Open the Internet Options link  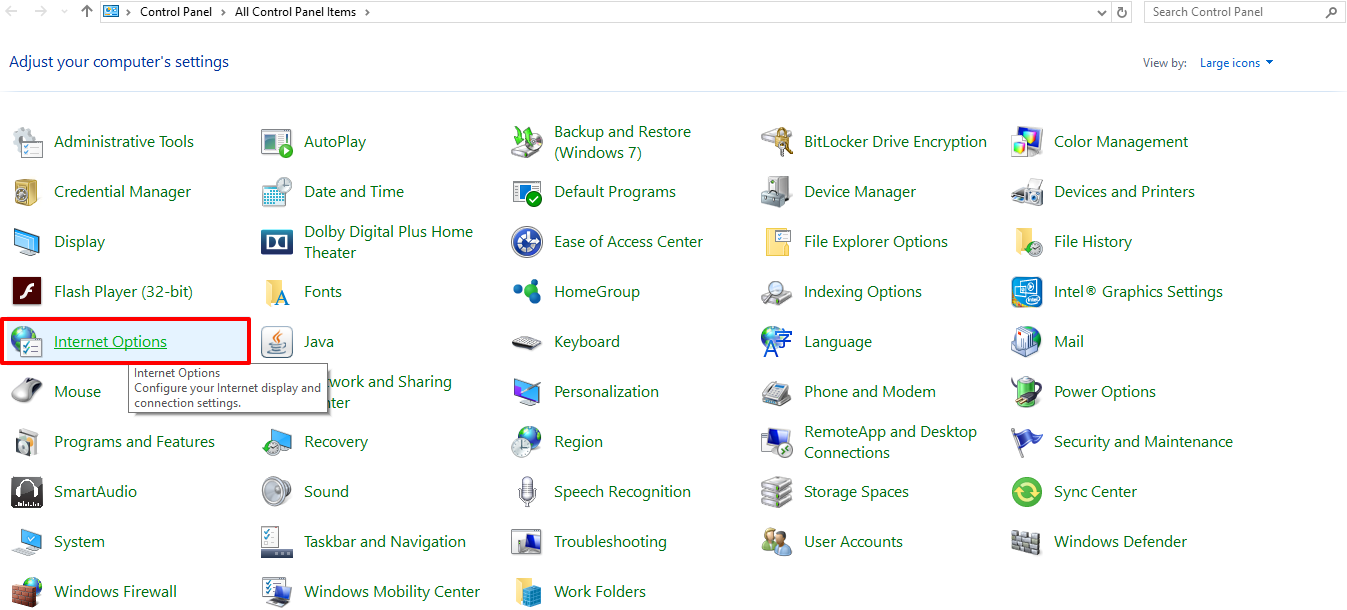coord(110,342)
